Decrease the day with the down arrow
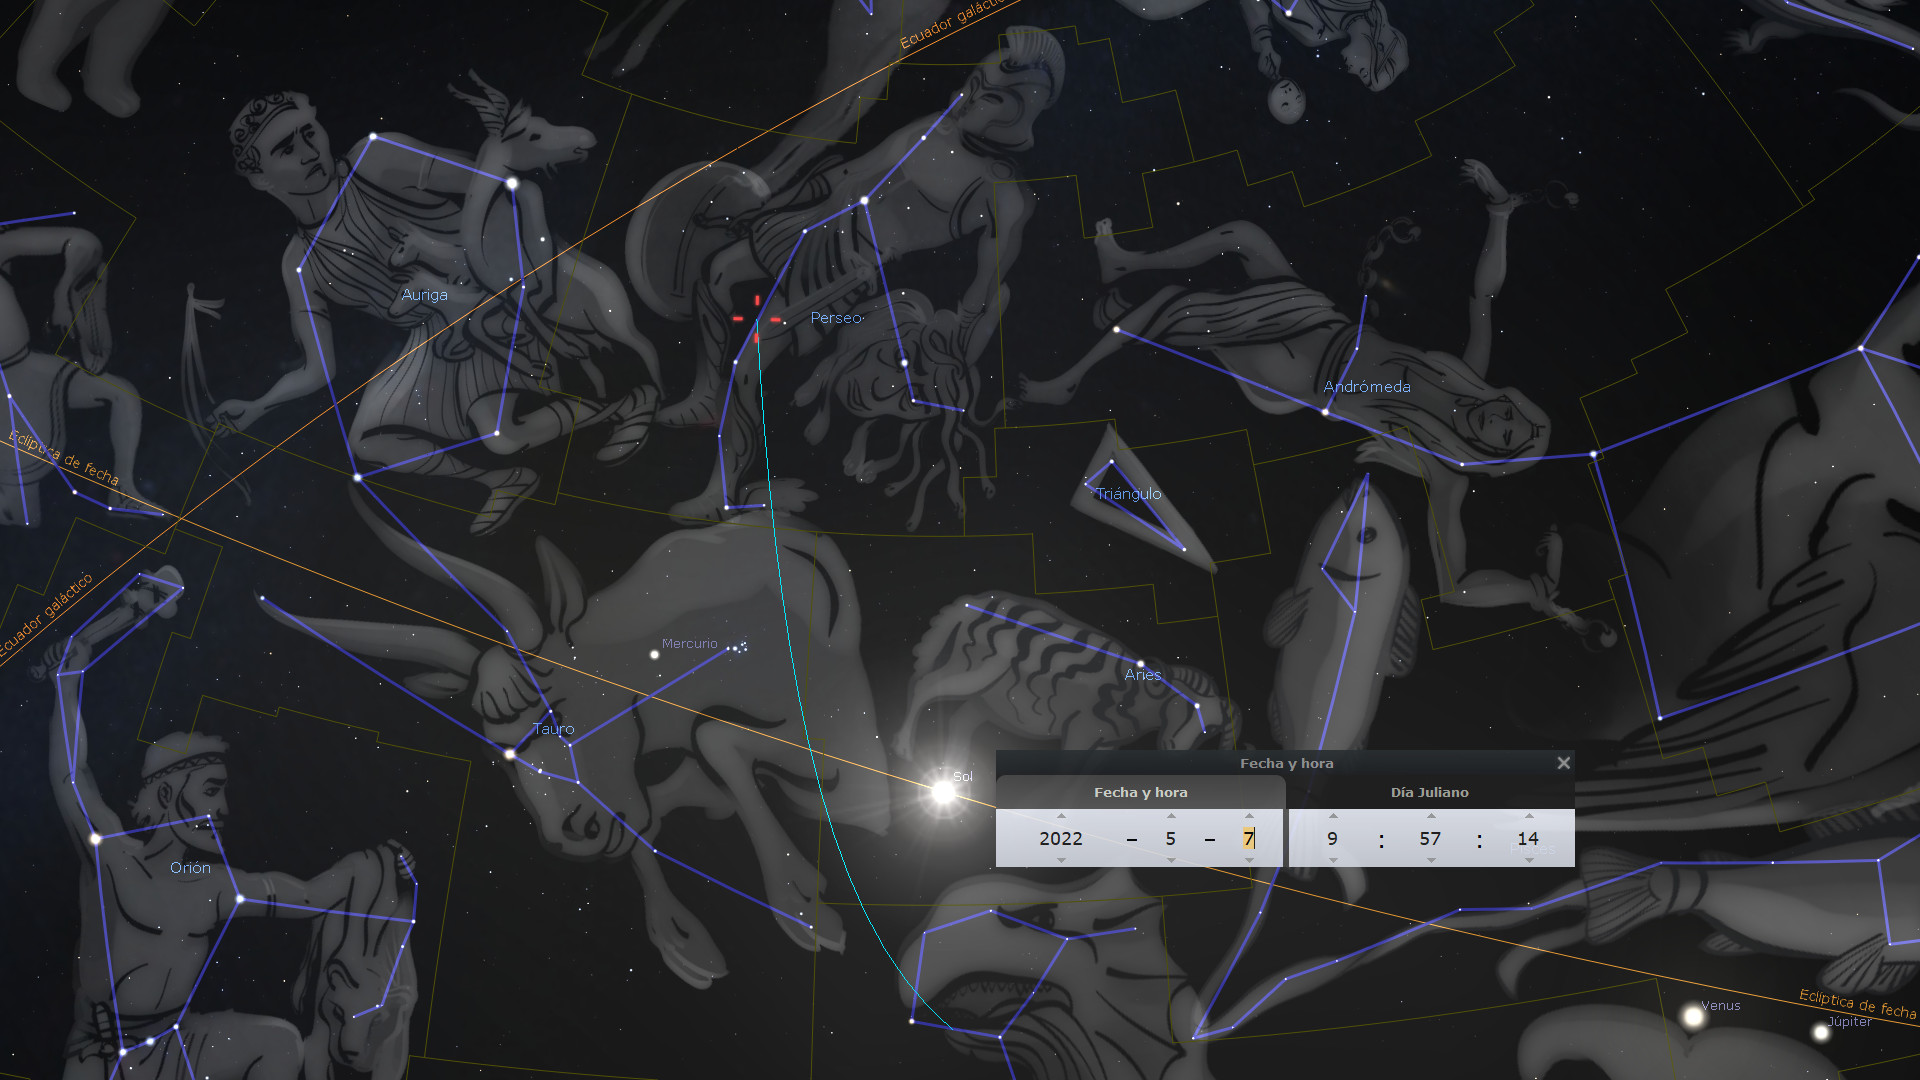The height and width of the screenshot is (1080, 1920). coord(1249,860)
